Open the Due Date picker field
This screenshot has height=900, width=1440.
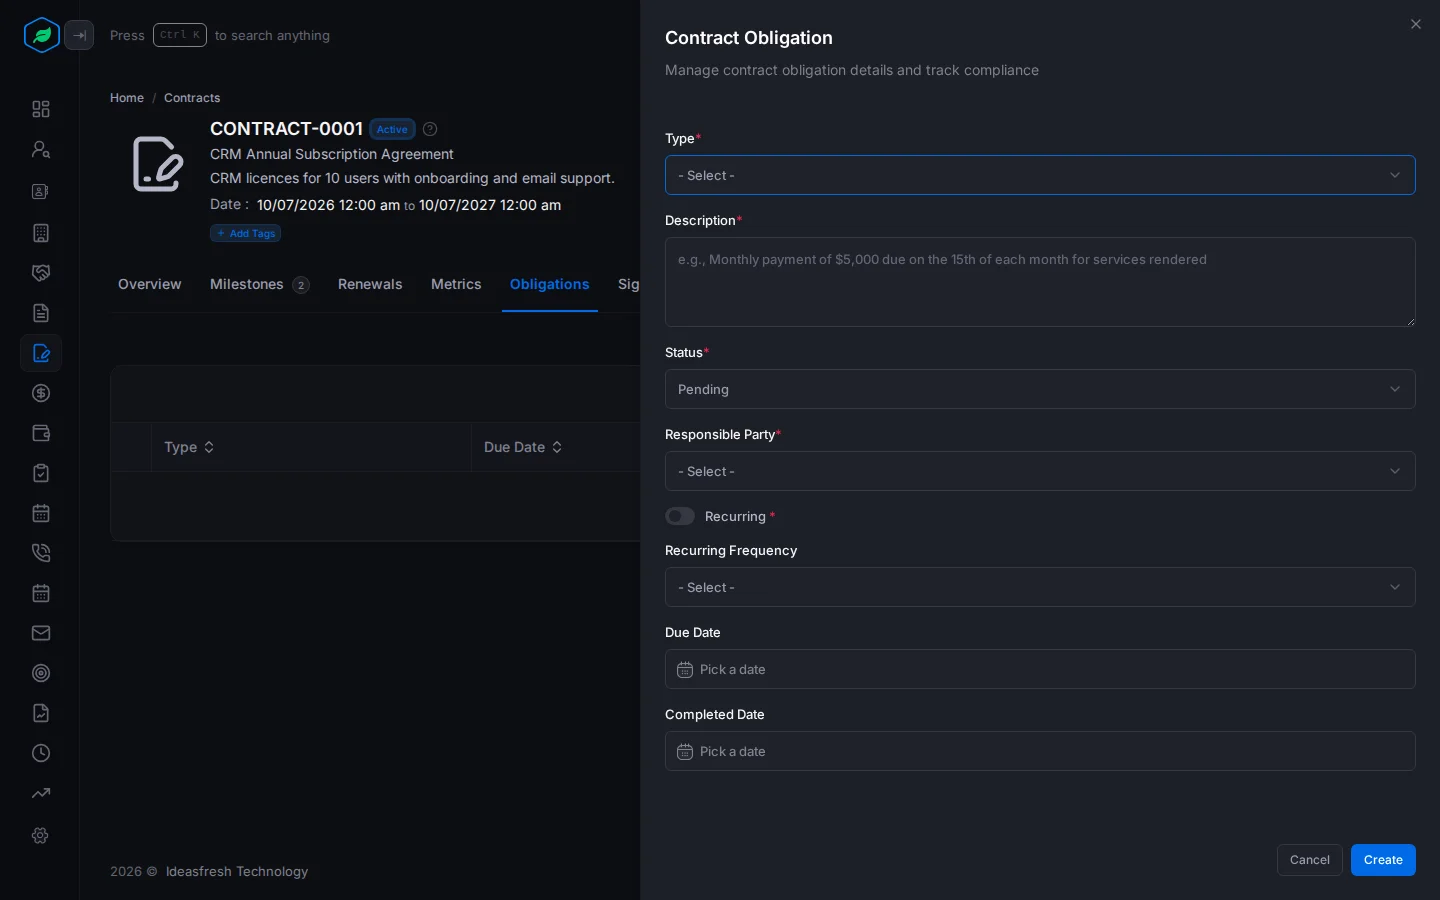1040,669
